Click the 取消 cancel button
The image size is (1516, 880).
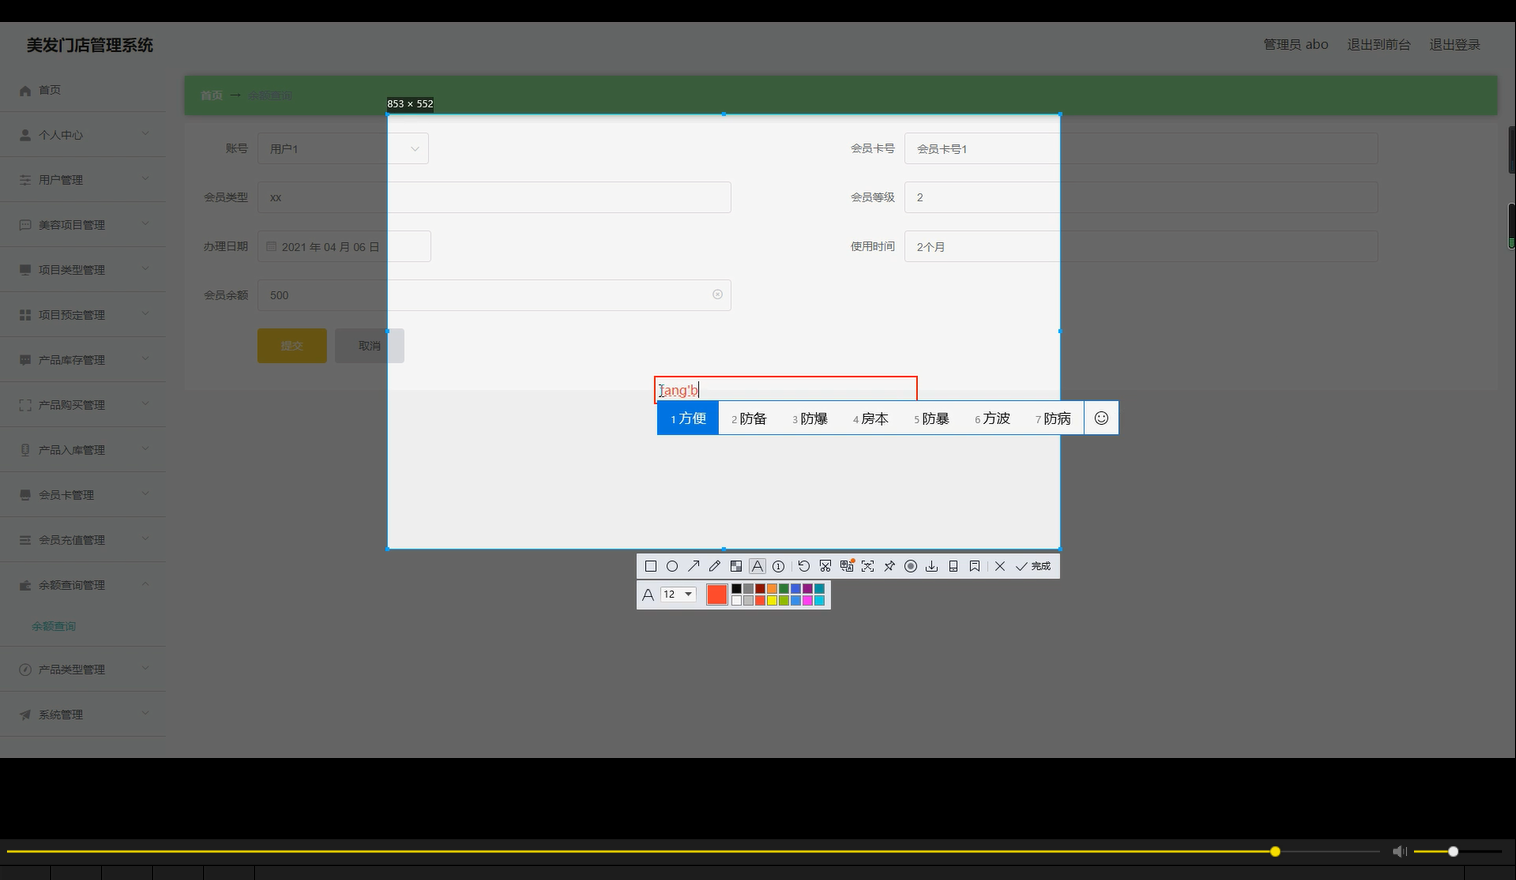pyautogui.click(x=369, y=346)
